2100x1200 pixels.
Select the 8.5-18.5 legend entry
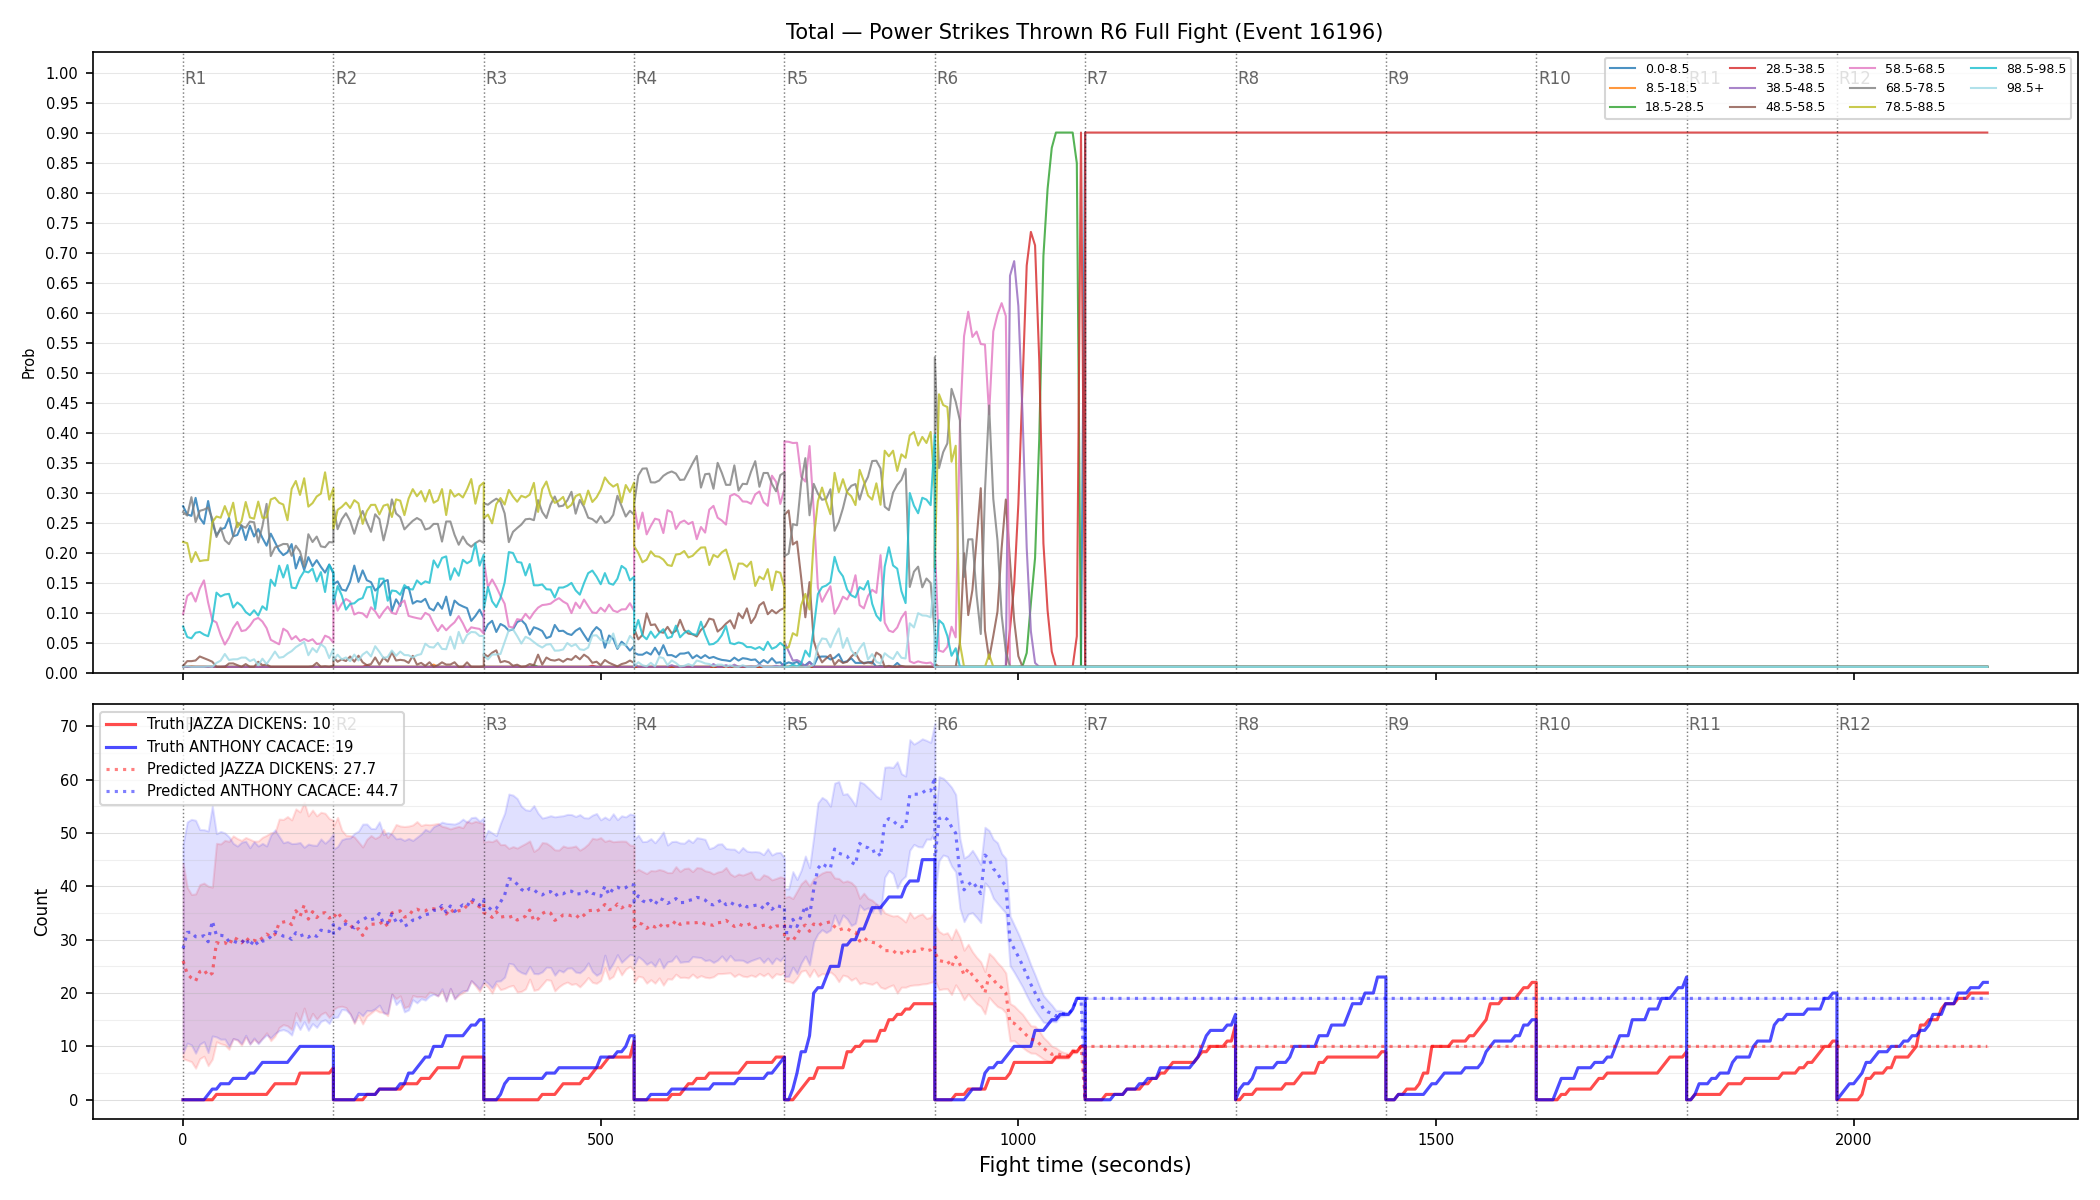click(x=1651, y=88)
